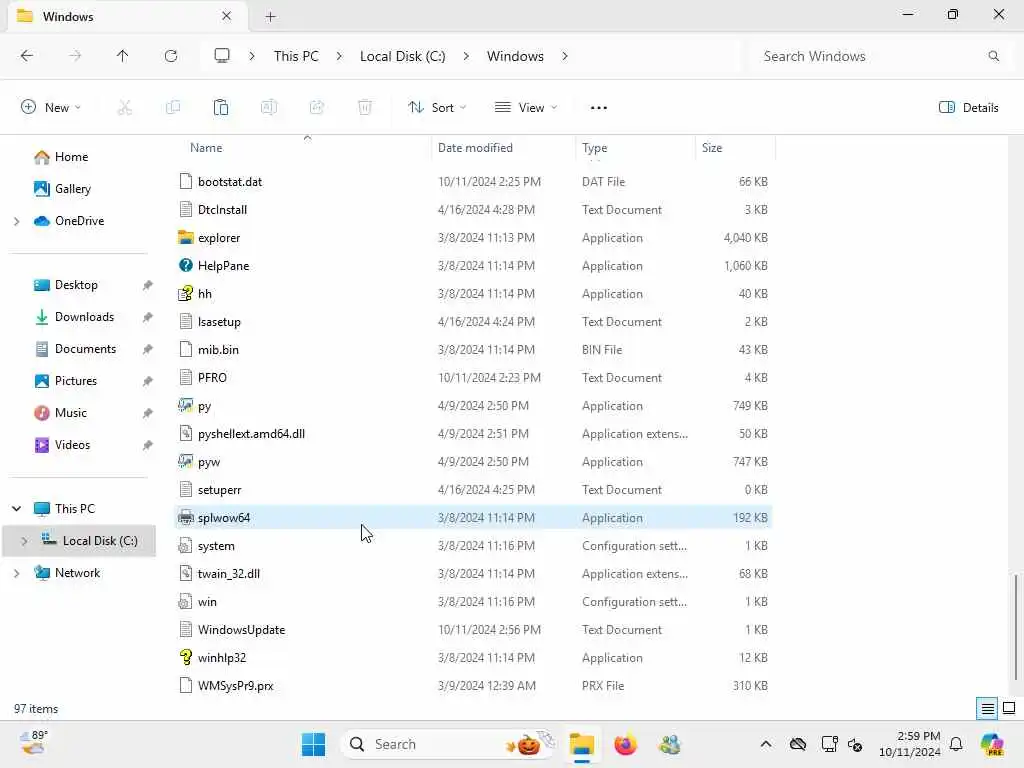The image size is (1024, 768).
Task: Expand Network tree node
Action: coord(16,573)
